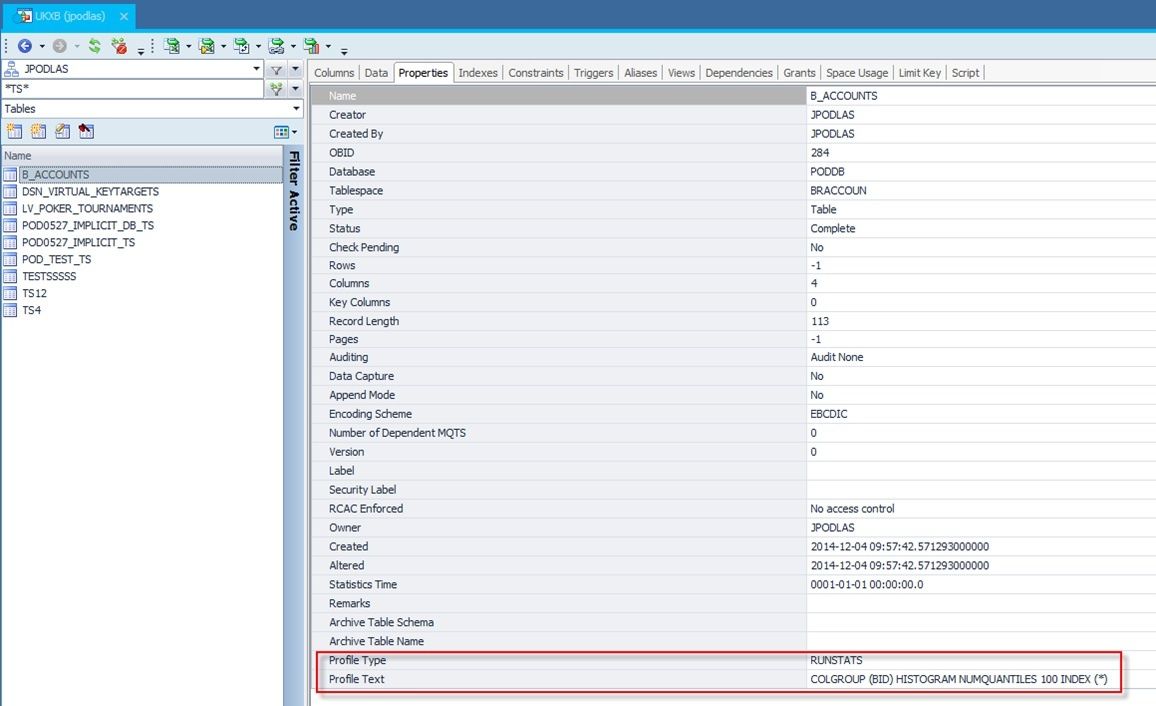This screenshot has height=706, width=1156.
Task: Click the send-to icon with bar chart
Action: (x=311, y=46)
